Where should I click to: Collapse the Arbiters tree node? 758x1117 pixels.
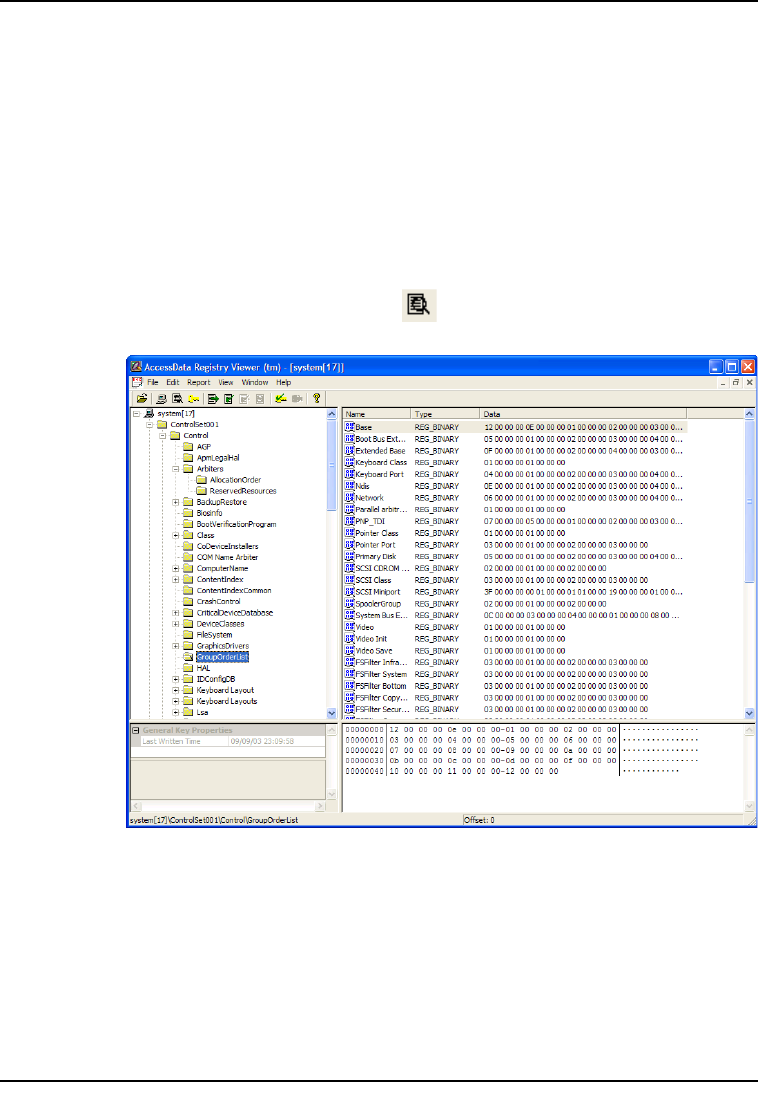click(176, 469)
